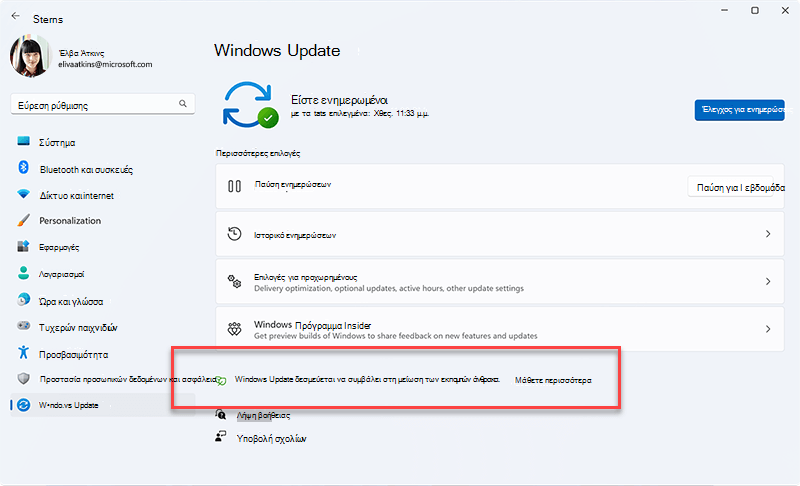Click the Μάθετε περισσότερα link

point(553,380)
